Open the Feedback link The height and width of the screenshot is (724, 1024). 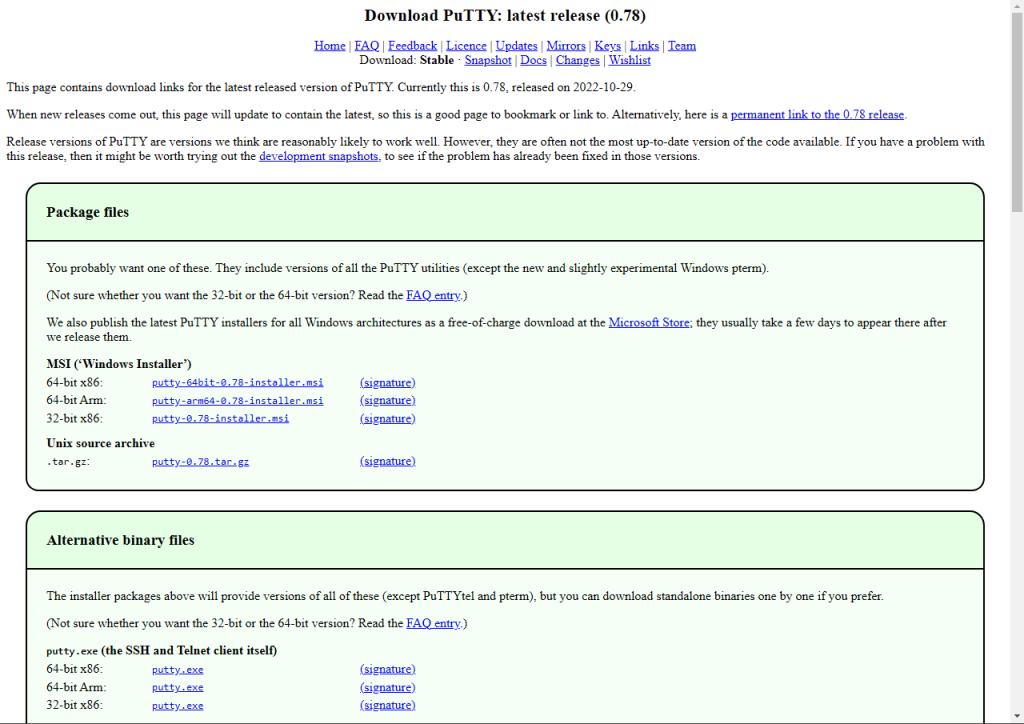coord(412,46)
